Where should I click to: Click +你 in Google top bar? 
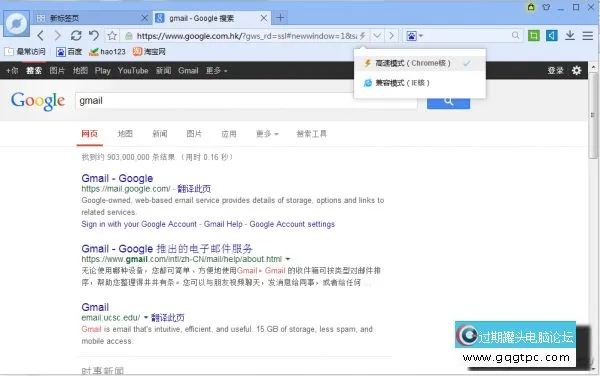coord(12,71)
